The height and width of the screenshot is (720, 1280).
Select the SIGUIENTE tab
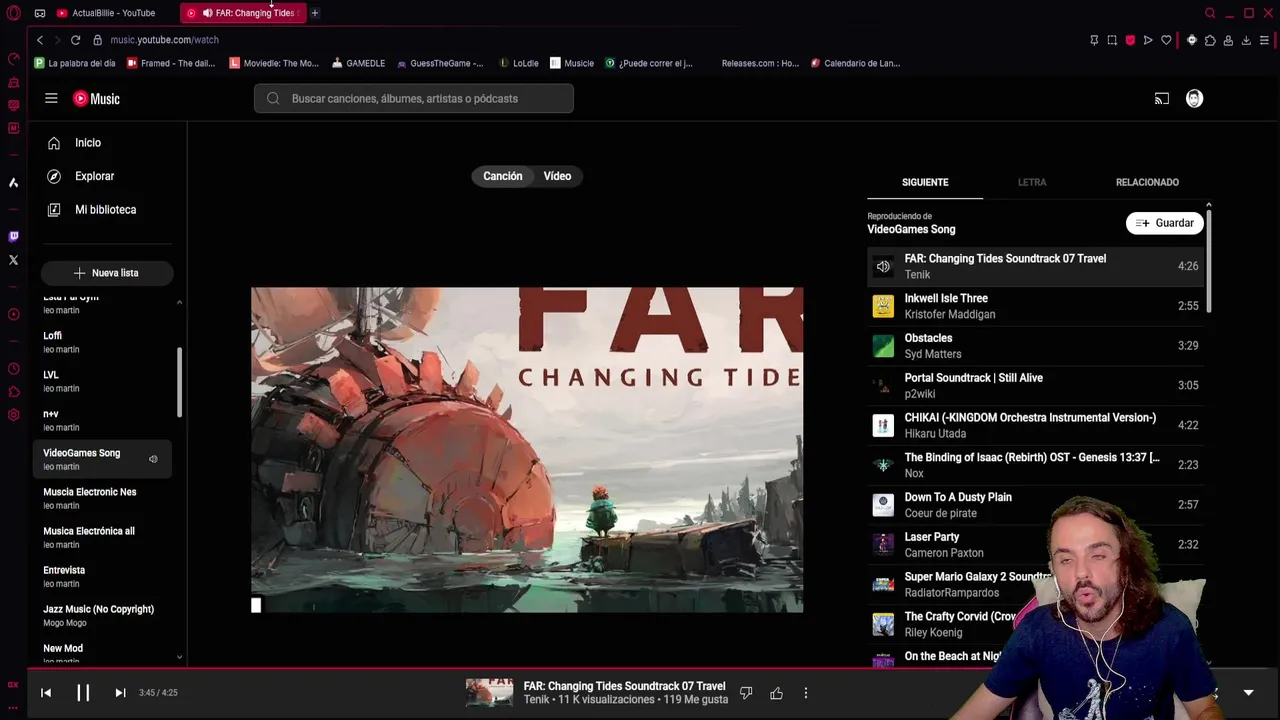[925, 182]
